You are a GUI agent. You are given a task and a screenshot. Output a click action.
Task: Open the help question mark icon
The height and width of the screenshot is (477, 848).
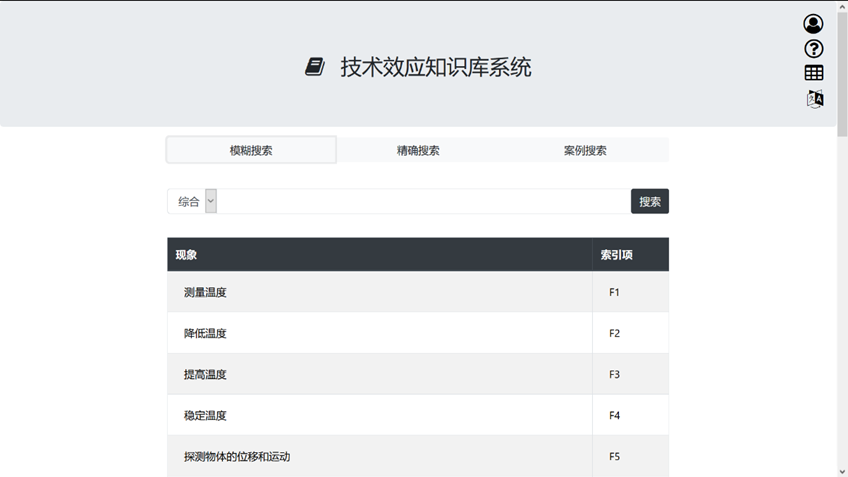point(813,49)
